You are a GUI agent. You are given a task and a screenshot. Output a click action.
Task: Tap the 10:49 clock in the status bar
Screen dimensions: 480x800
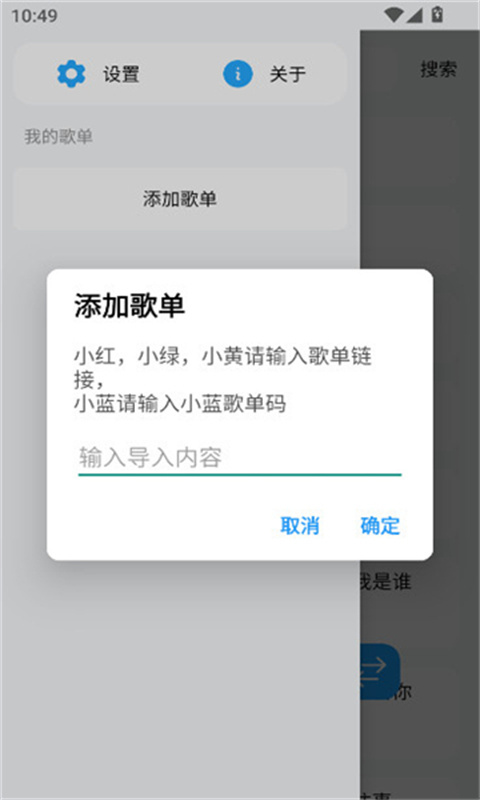click(x=34, y=16)
